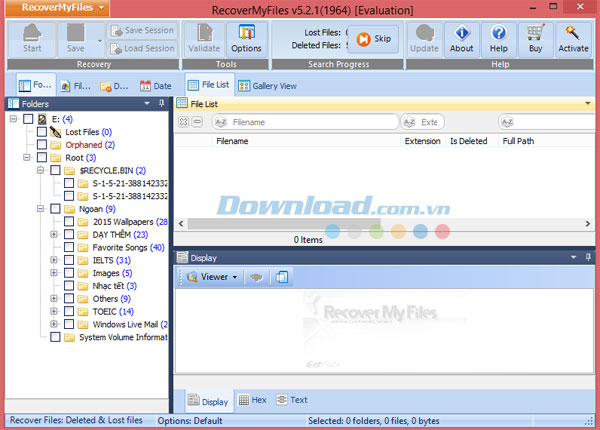Open the Help icon button
This screenshot has width=600, height=430.
pyautogui.click(x=499, y=39)
